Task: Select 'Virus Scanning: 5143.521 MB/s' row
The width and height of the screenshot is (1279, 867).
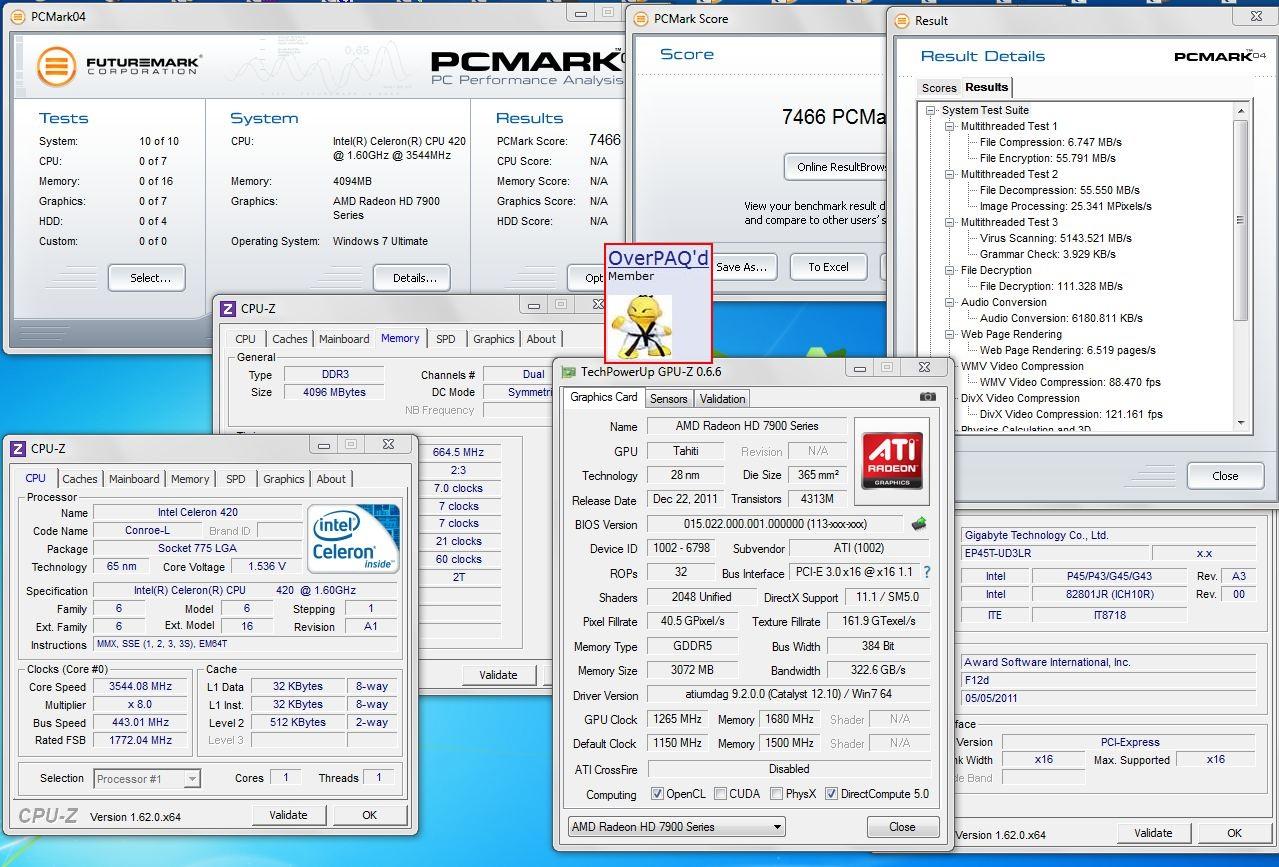Action: click(x=1055, y=238)
